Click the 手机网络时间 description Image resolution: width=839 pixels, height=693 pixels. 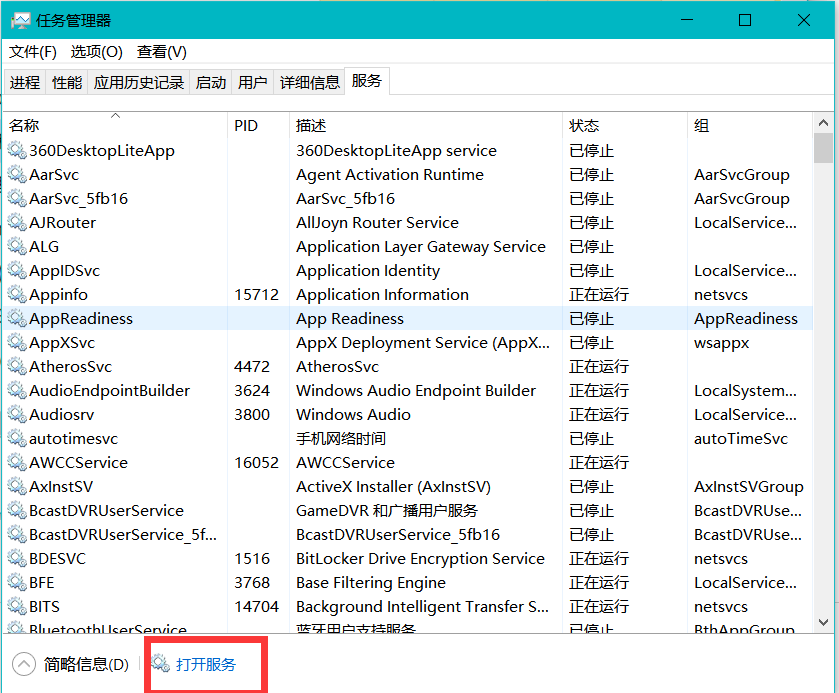click(x=341, y=439)
